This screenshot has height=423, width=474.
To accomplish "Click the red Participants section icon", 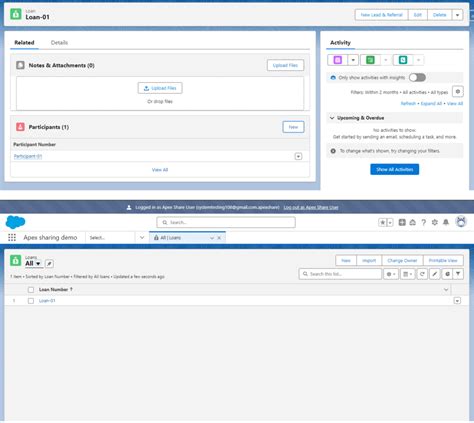I will [x=20, y=127].
